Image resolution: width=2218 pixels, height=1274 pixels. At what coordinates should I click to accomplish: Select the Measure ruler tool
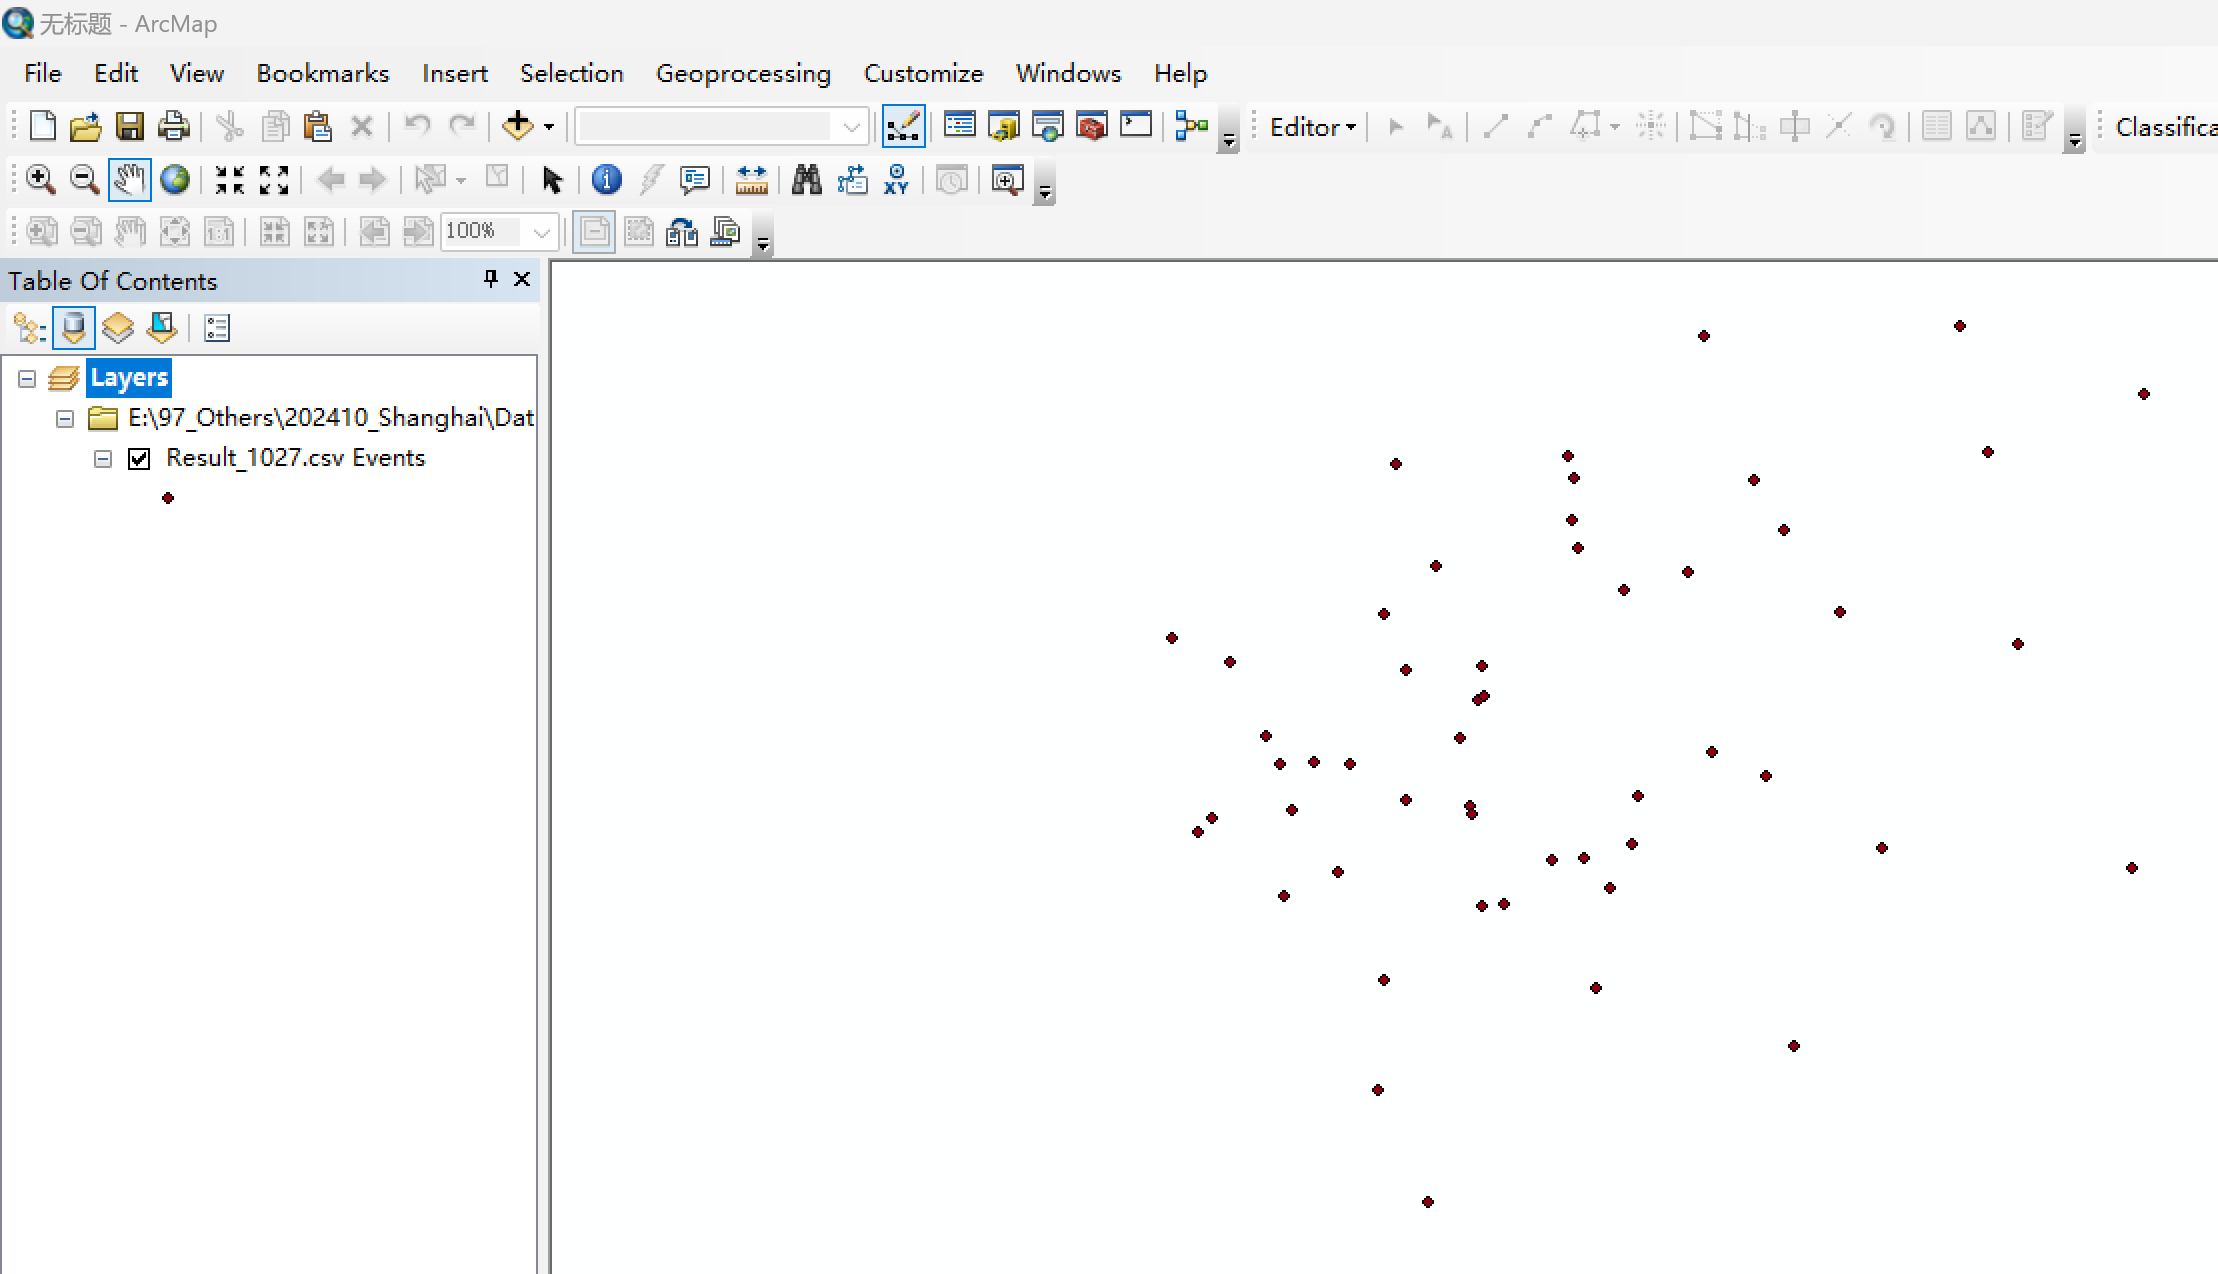click(751, 180)
